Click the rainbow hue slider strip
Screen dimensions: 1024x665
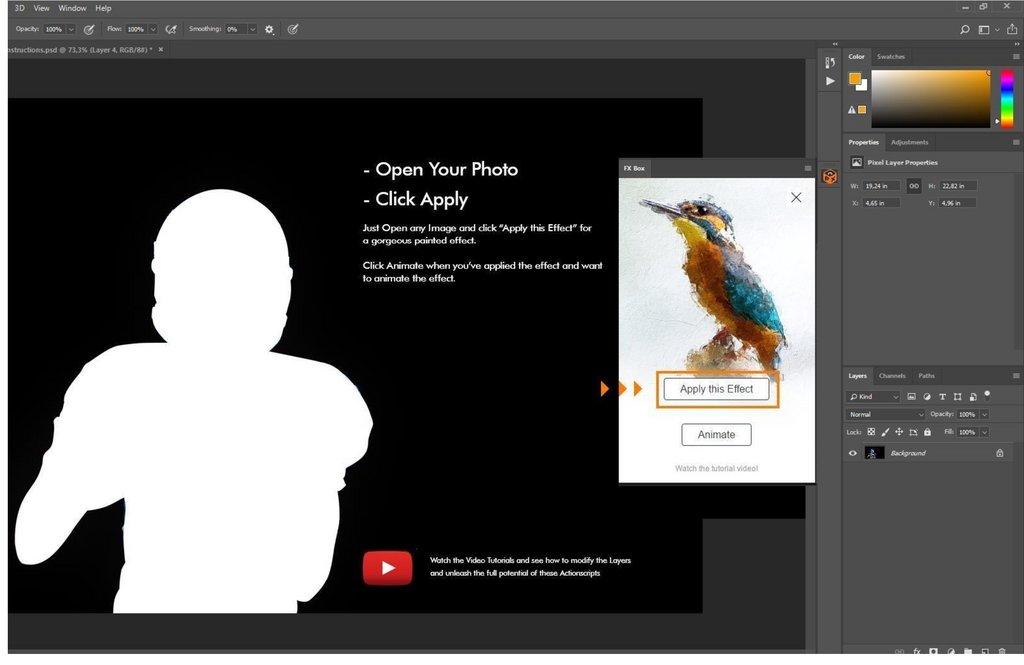[1006, 98]
